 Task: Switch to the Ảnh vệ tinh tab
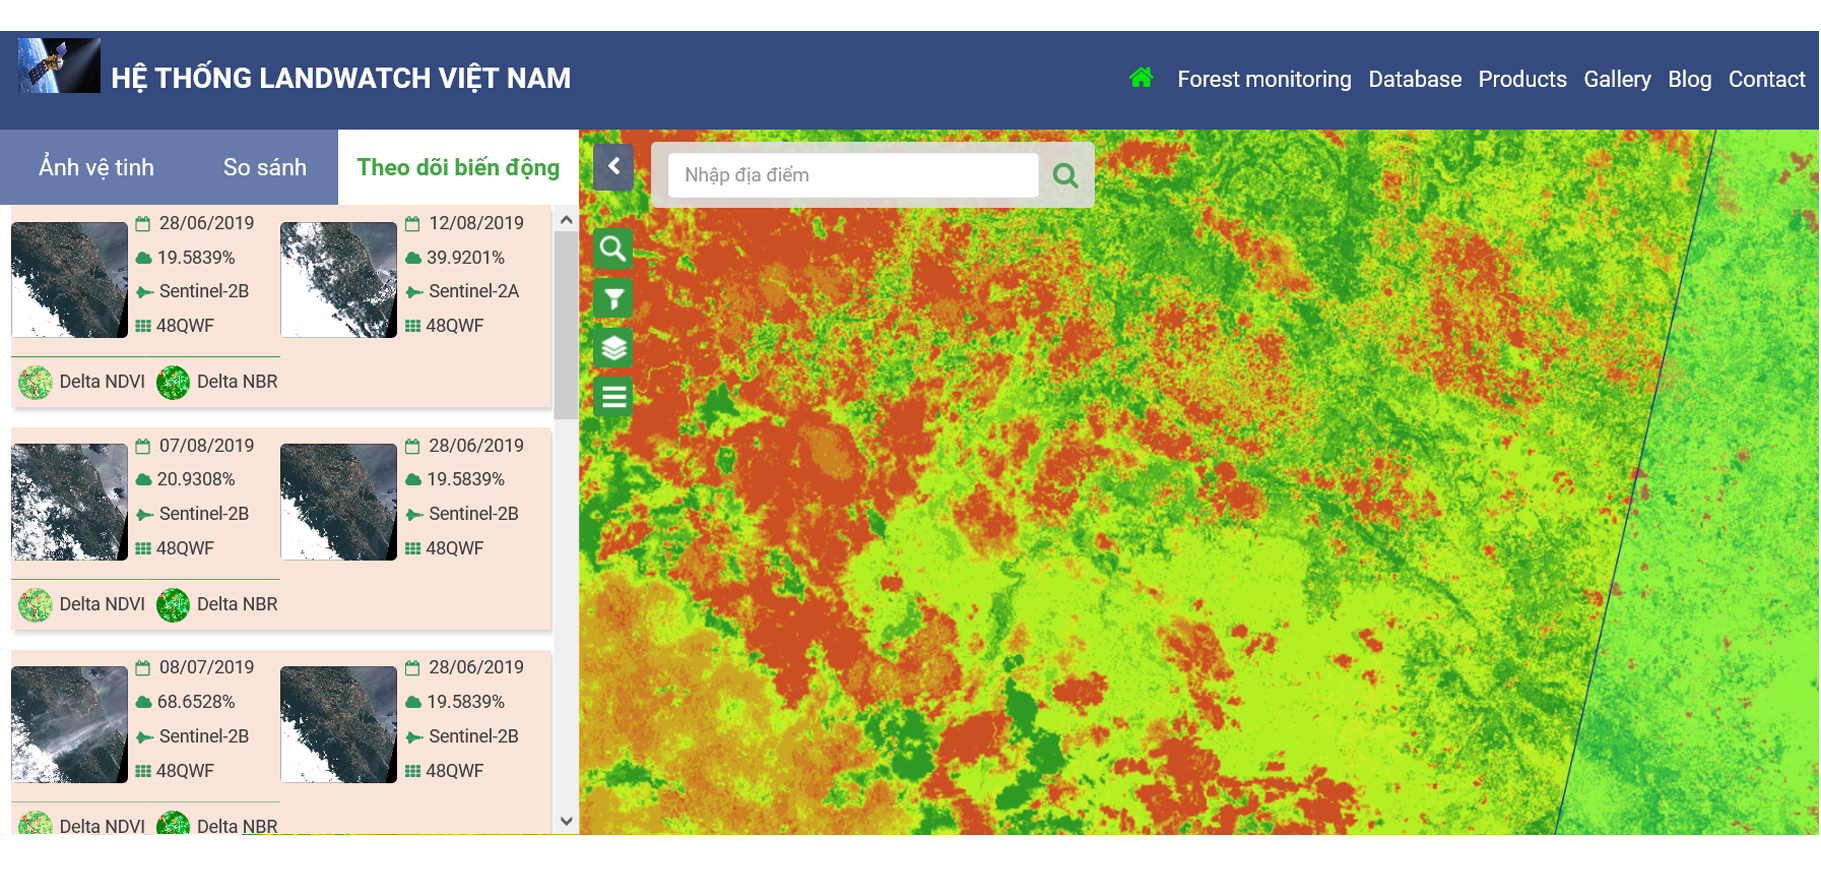click(x=96, y=168)
